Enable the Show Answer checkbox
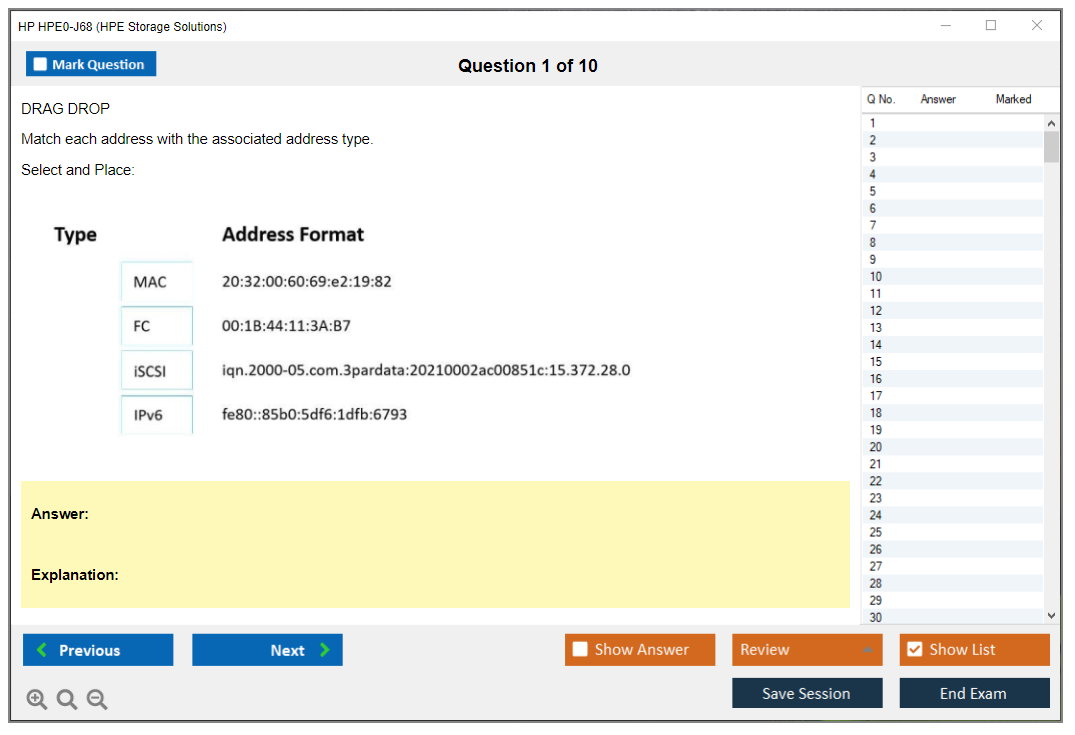 tap(580, 650)
